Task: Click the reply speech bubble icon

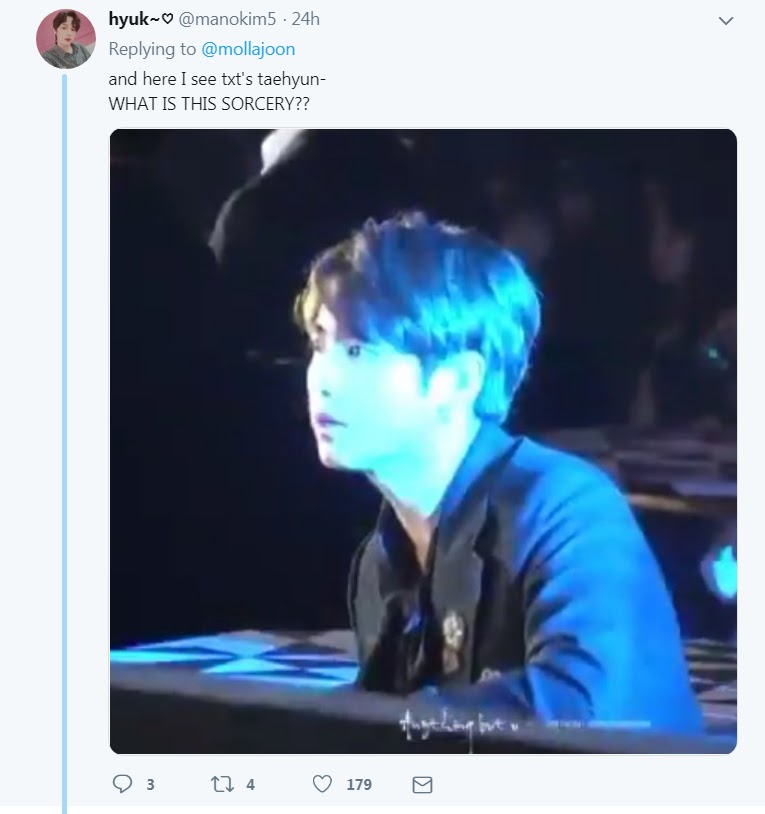Action: coord(122,784)
